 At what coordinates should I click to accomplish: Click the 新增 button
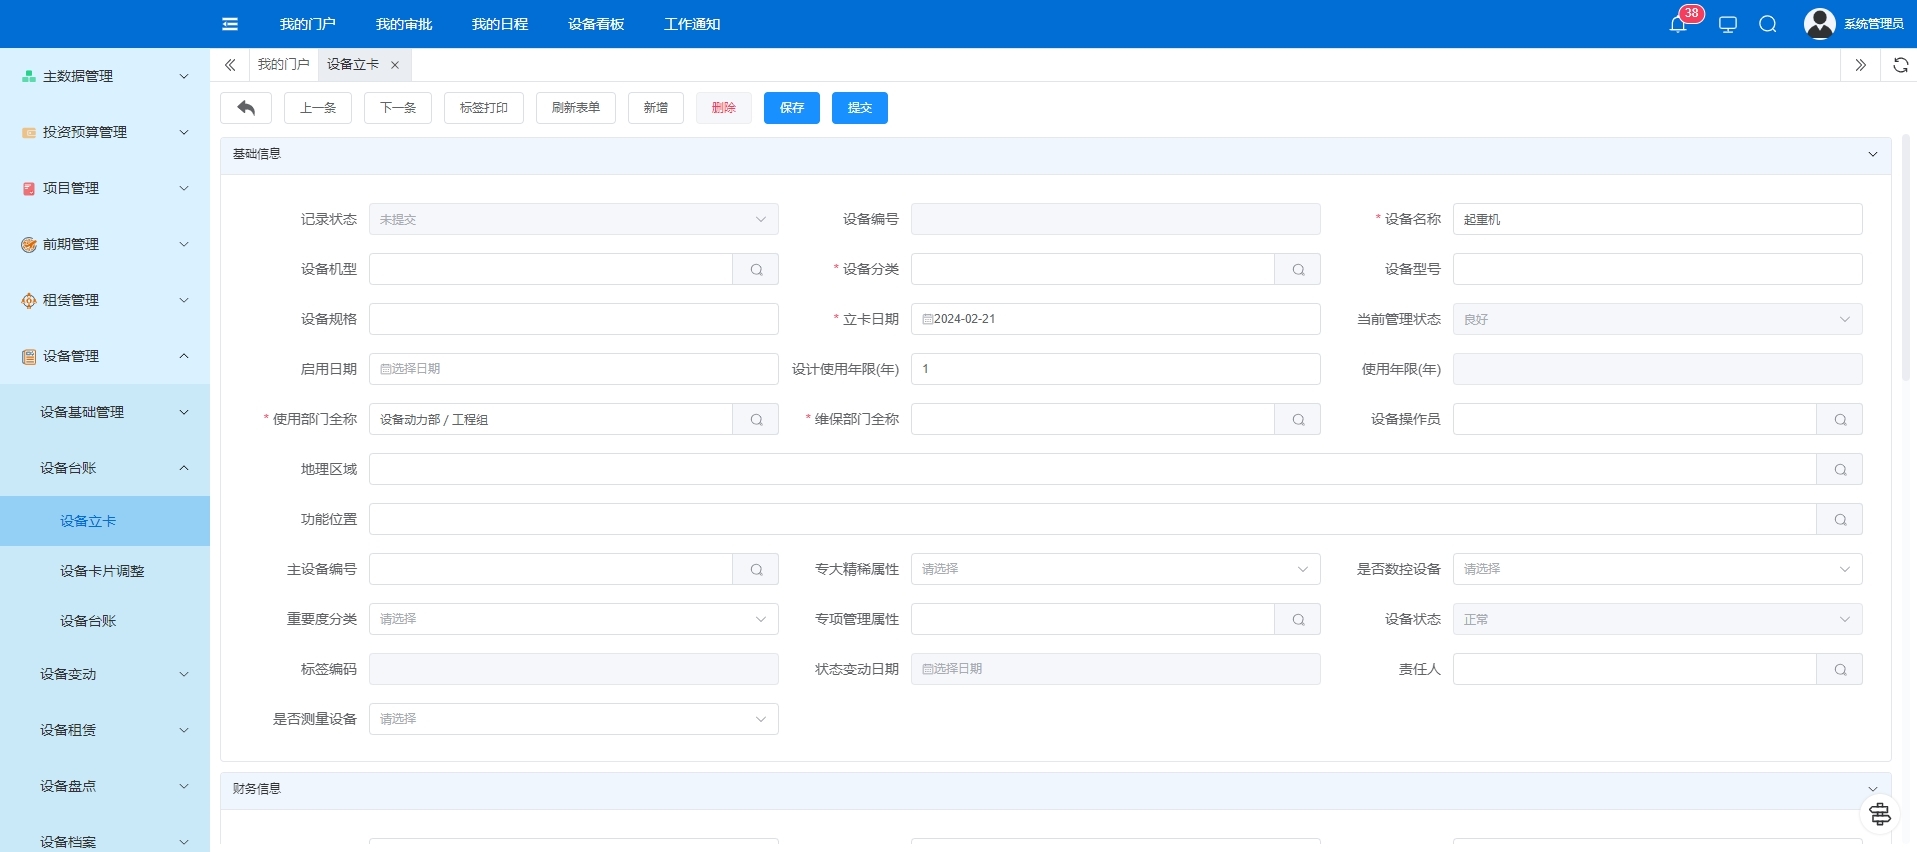(x=656, y=108)
